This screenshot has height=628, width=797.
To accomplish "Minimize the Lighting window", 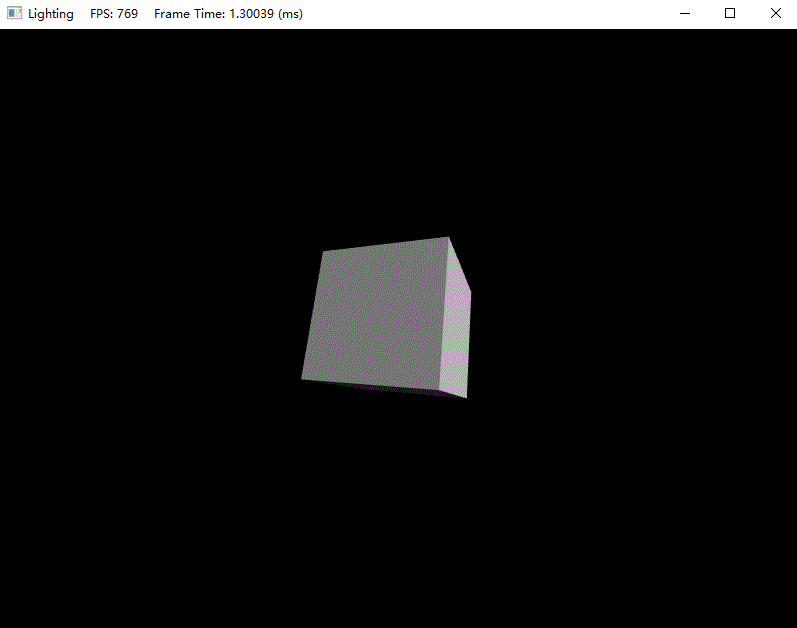I will point(685,14).
